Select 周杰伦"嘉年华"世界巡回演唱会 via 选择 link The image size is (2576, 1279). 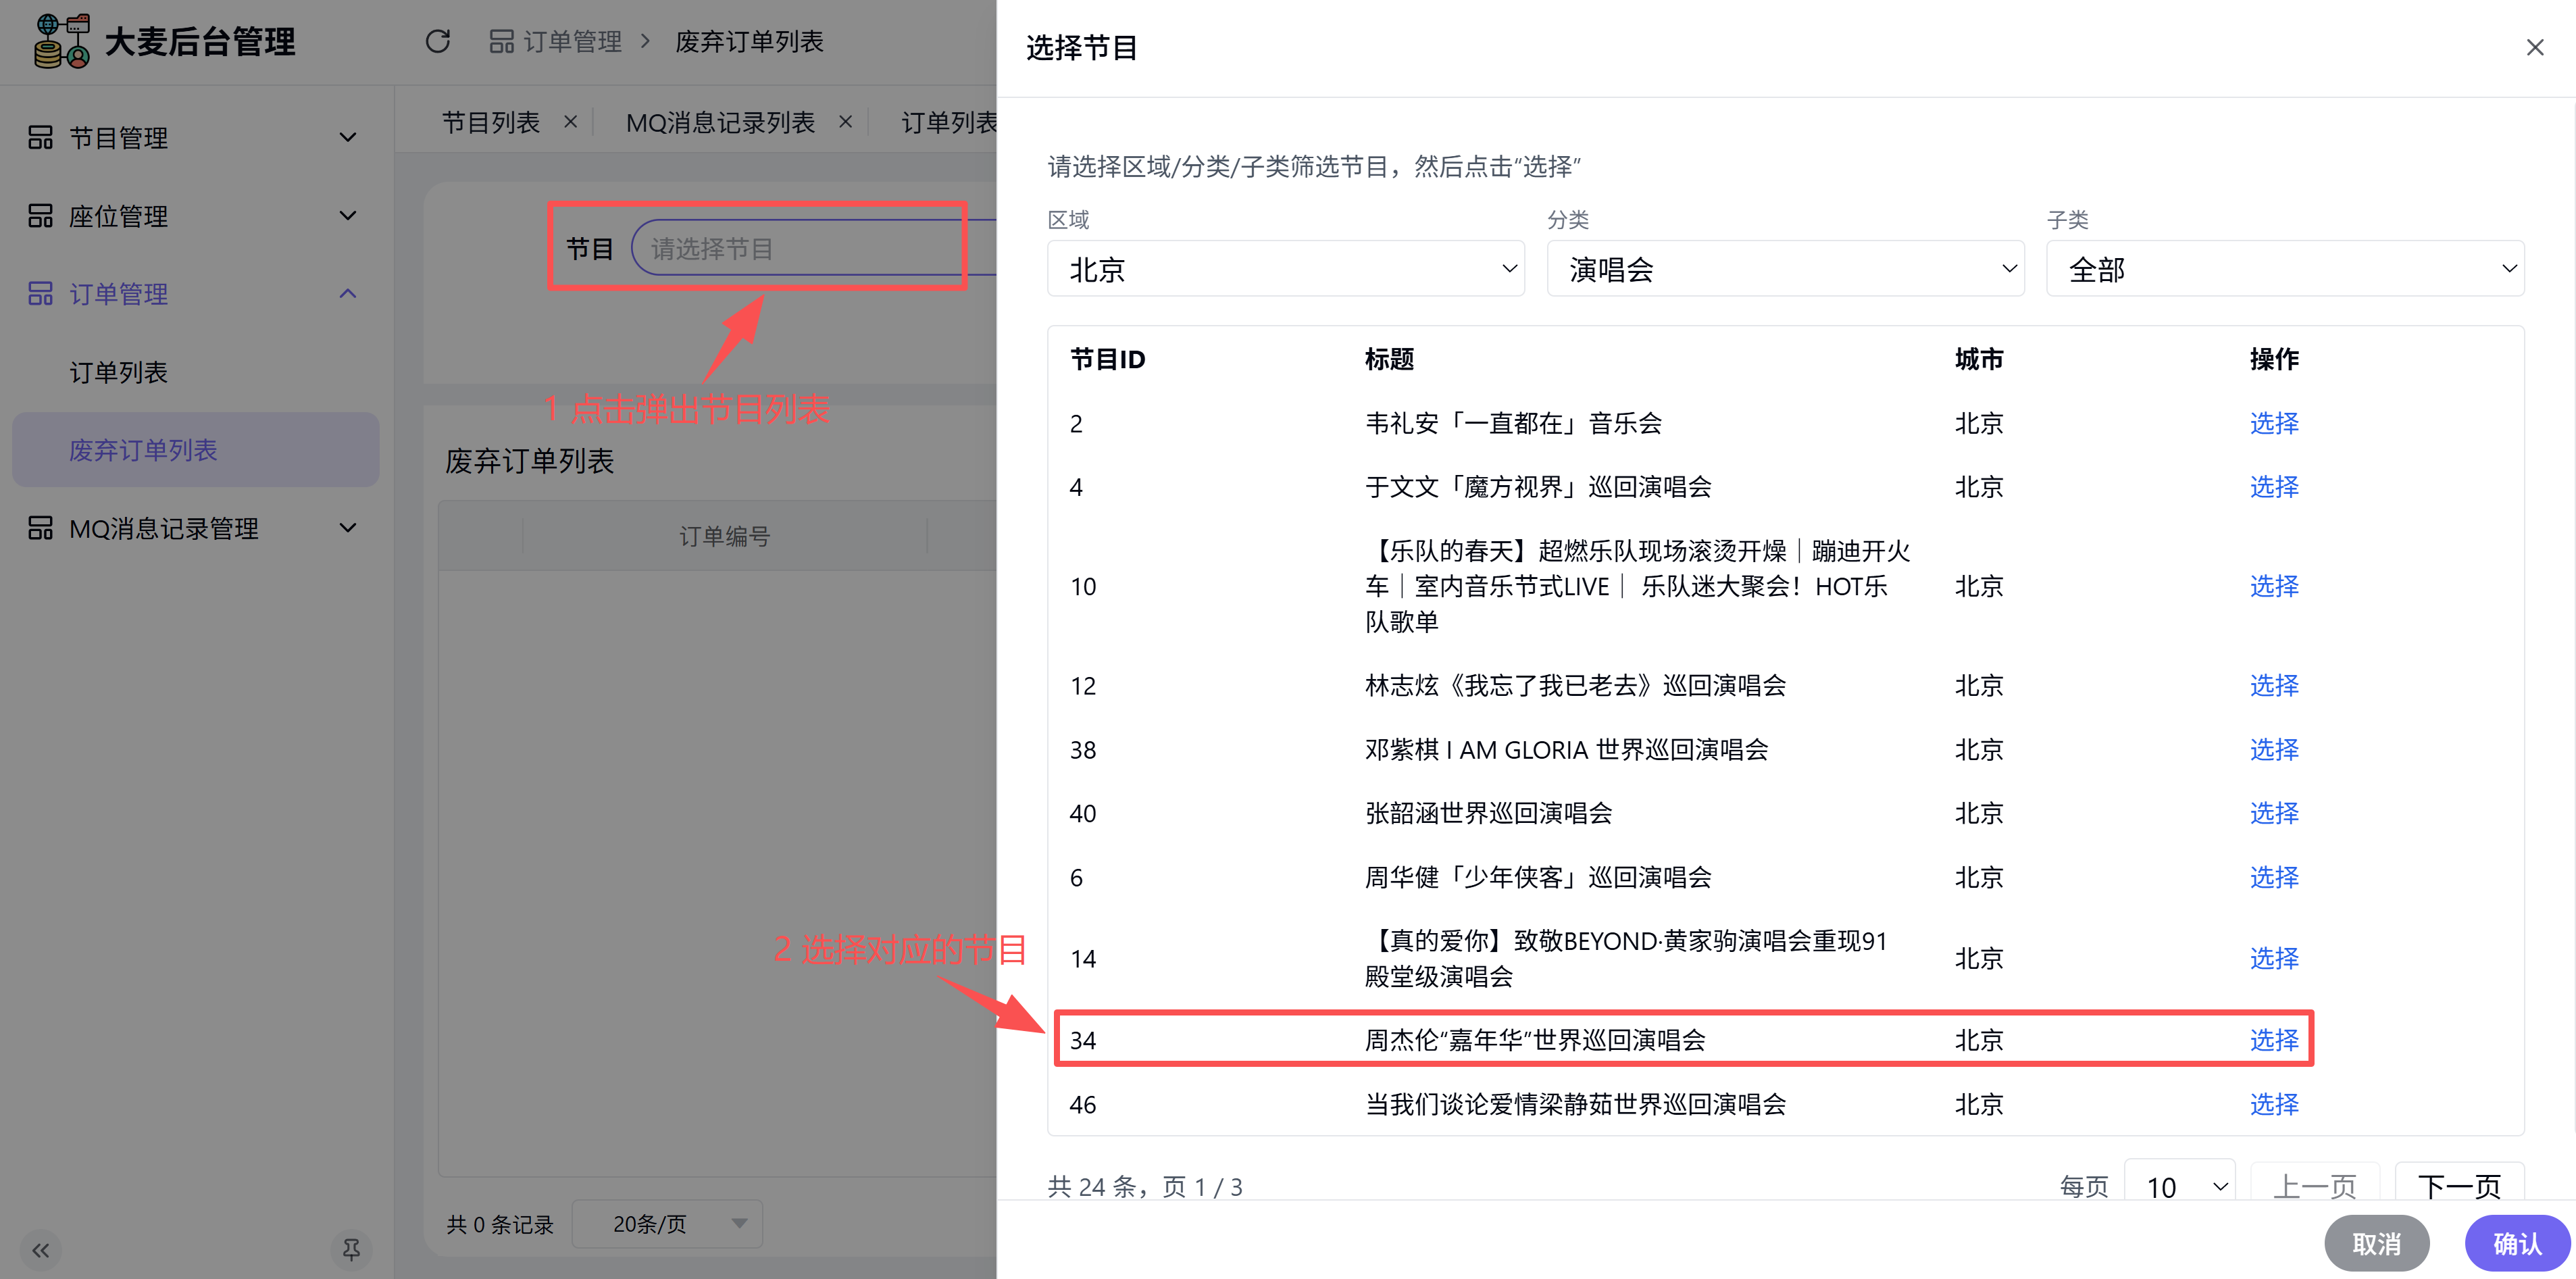click(2273, 1040)
